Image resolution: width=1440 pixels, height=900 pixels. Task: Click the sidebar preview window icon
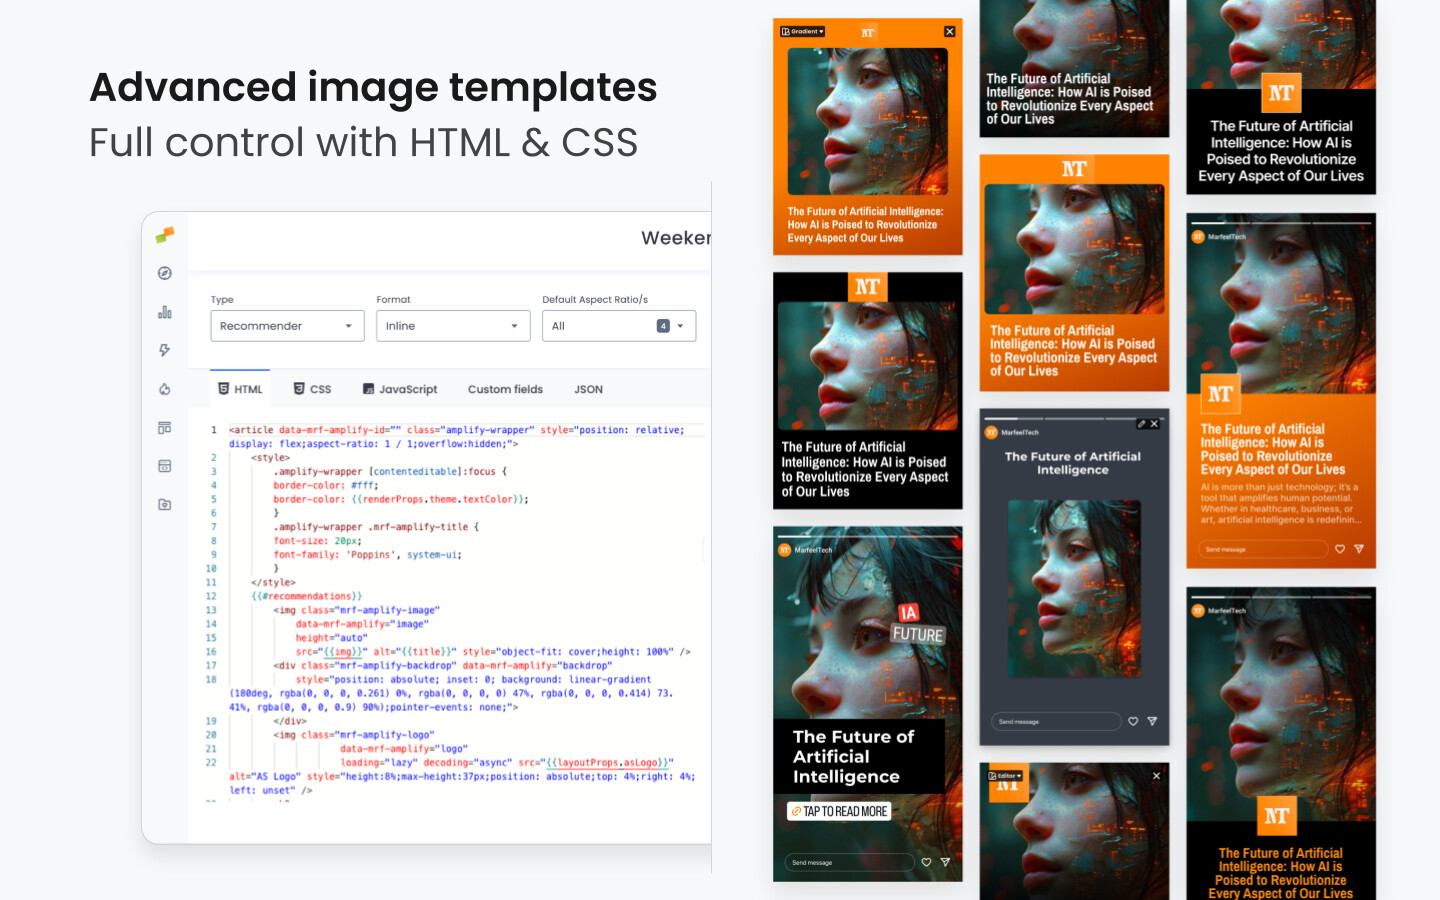click(165, 466)
